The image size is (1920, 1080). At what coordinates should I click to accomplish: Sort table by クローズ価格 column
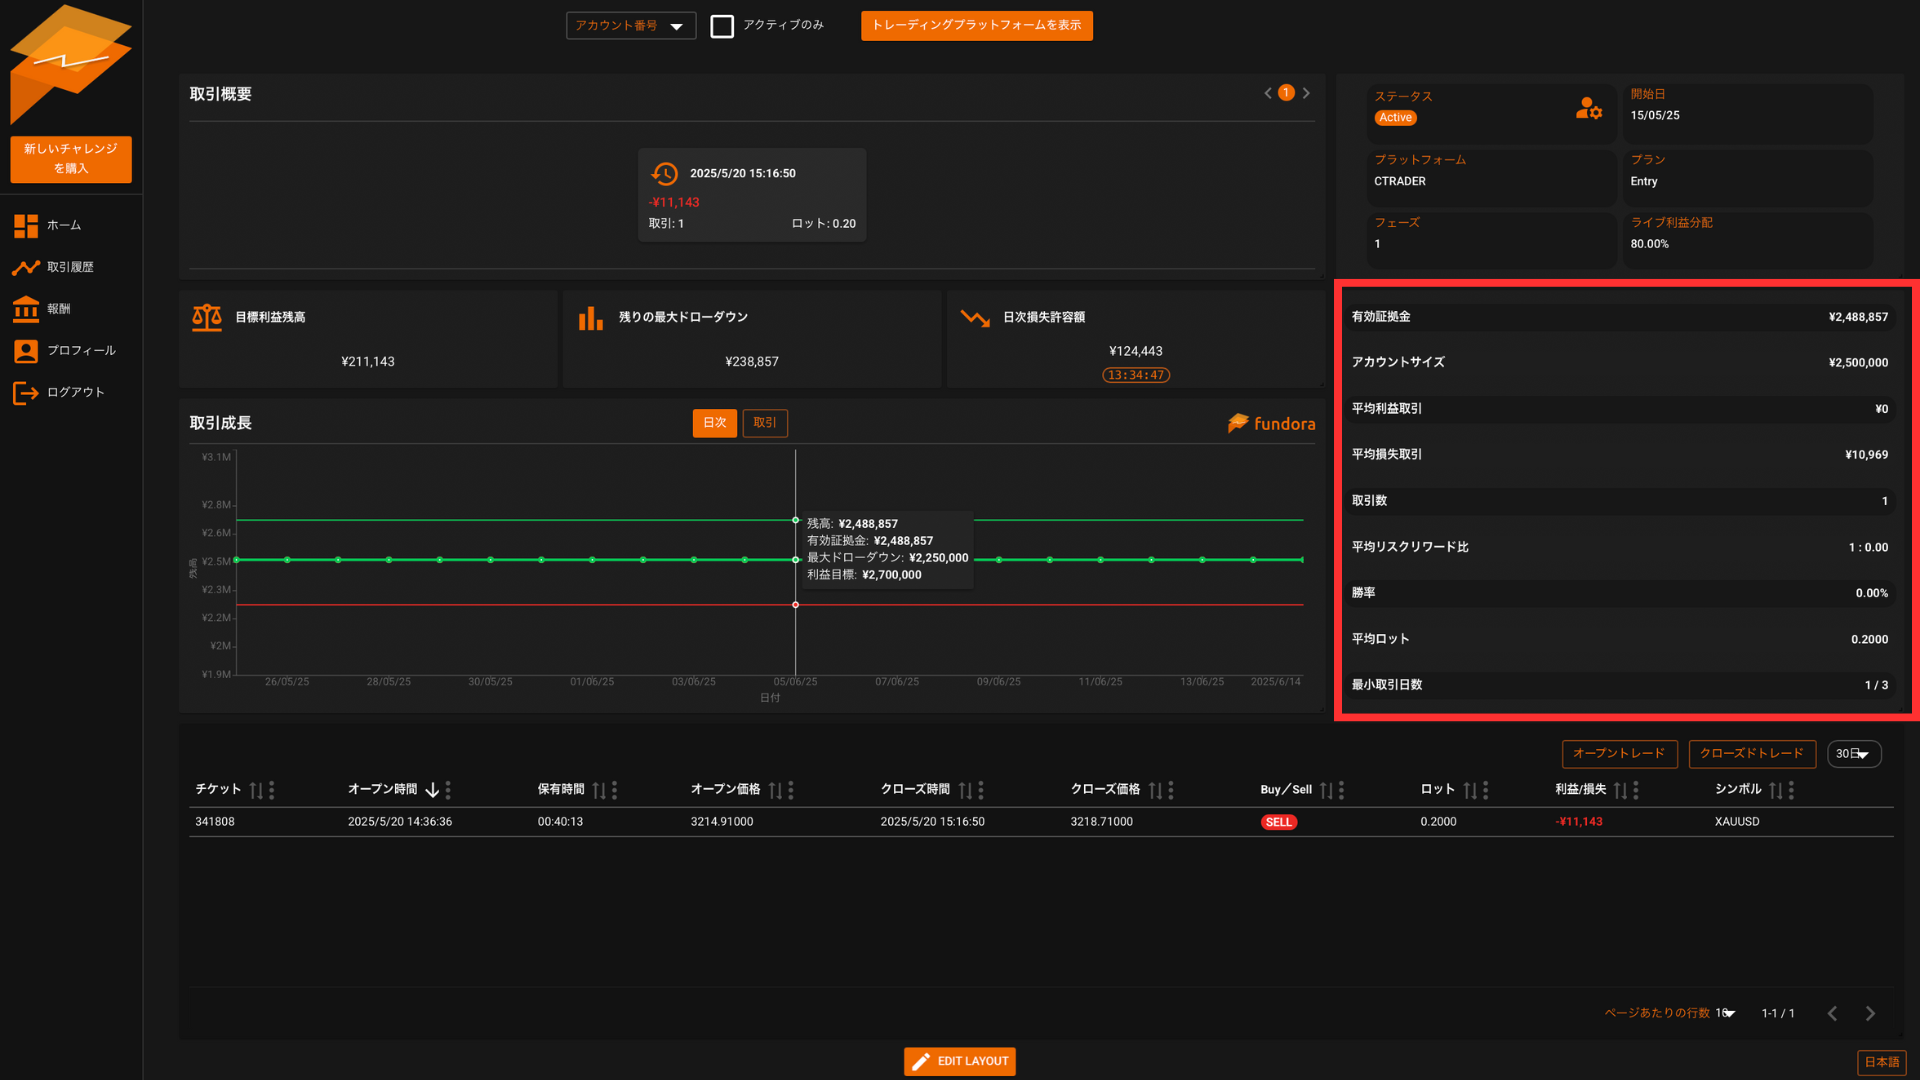[1156, 790]
